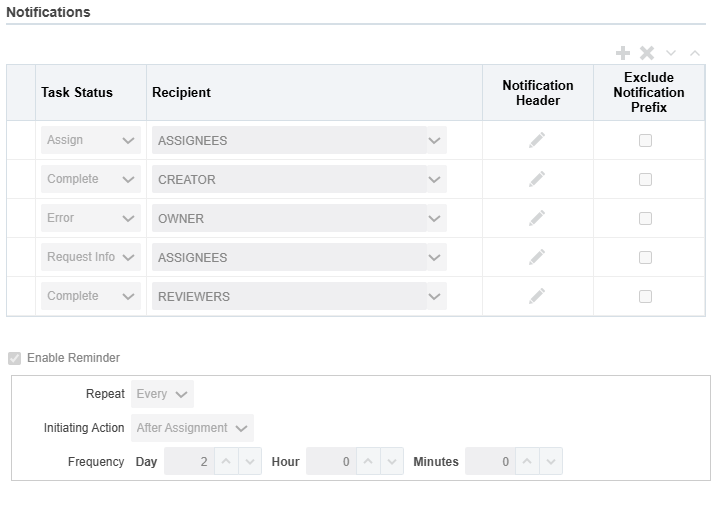Expand recipient dropdown arrow for OWNER
The image size is (721, 507).
pos(435,218)
